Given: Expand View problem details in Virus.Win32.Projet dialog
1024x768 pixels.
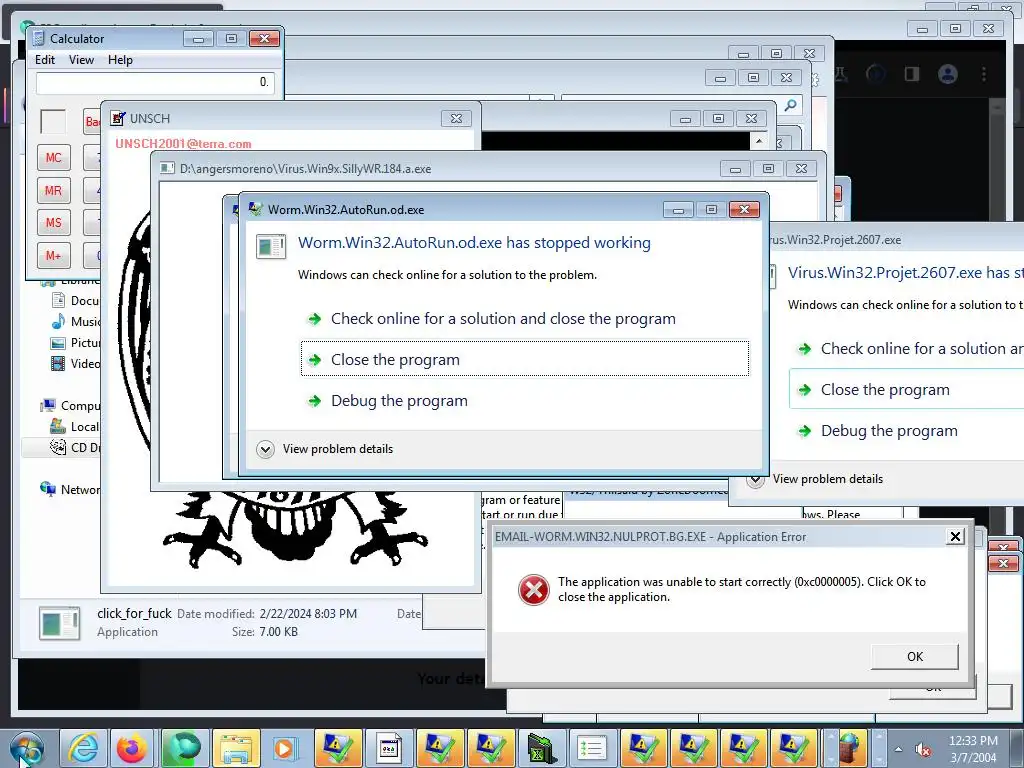Looking at the screenshot, I should (x=816, y=479).
